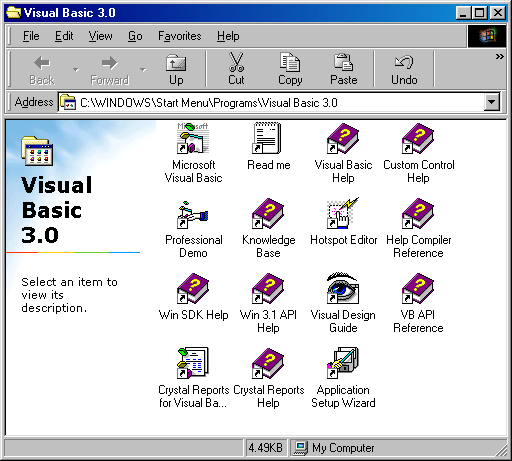Image resolution: width=512 pixels, height=461 pixels.
Task: Click the Undo toolbar button
Action: click(x=404, y=70)
